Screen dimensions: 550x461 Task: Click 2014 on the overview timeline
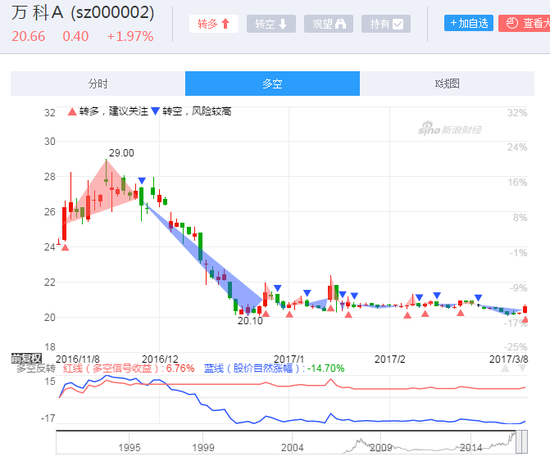pyautogui.click(x=471, y=448)
